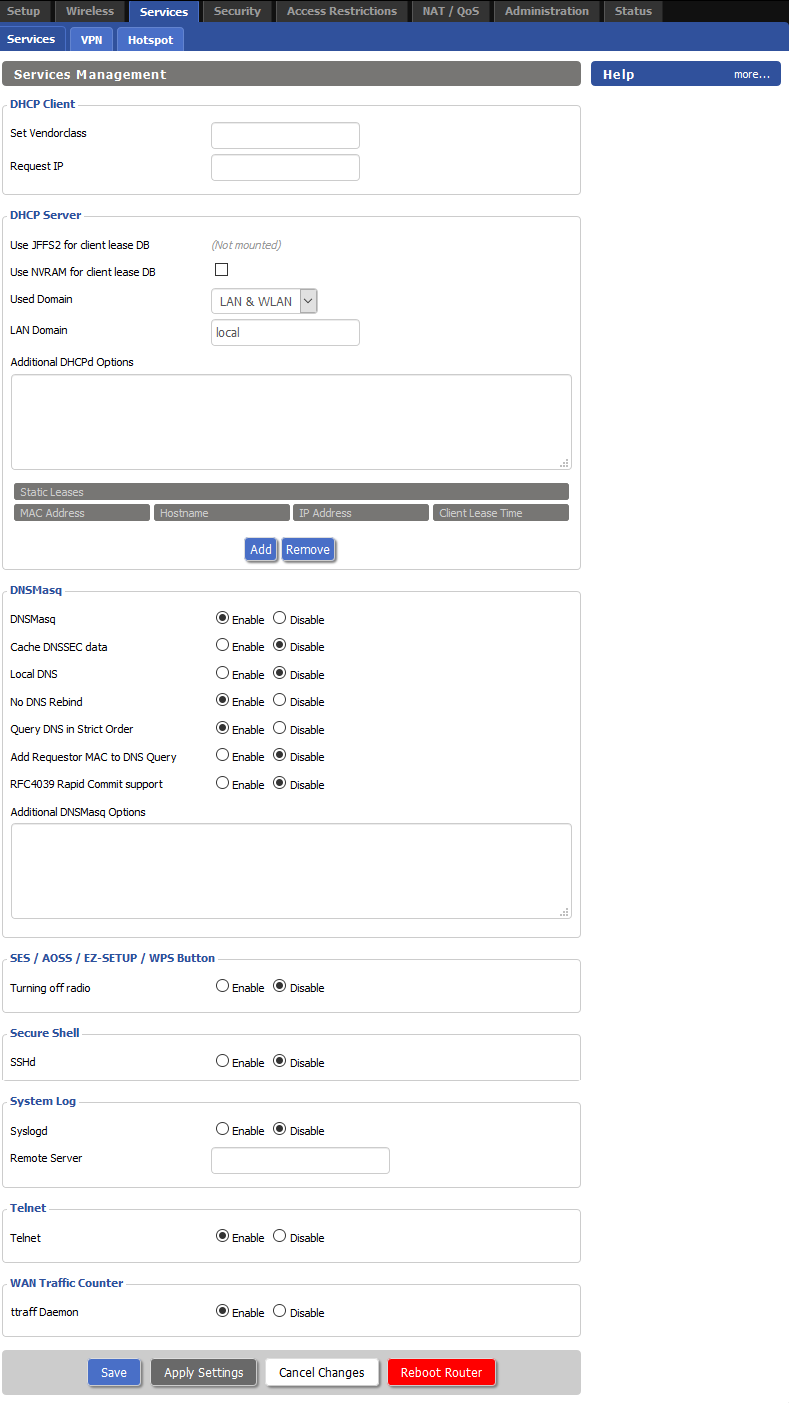Check Use NVRAM for client lease DB

[222, 270]
